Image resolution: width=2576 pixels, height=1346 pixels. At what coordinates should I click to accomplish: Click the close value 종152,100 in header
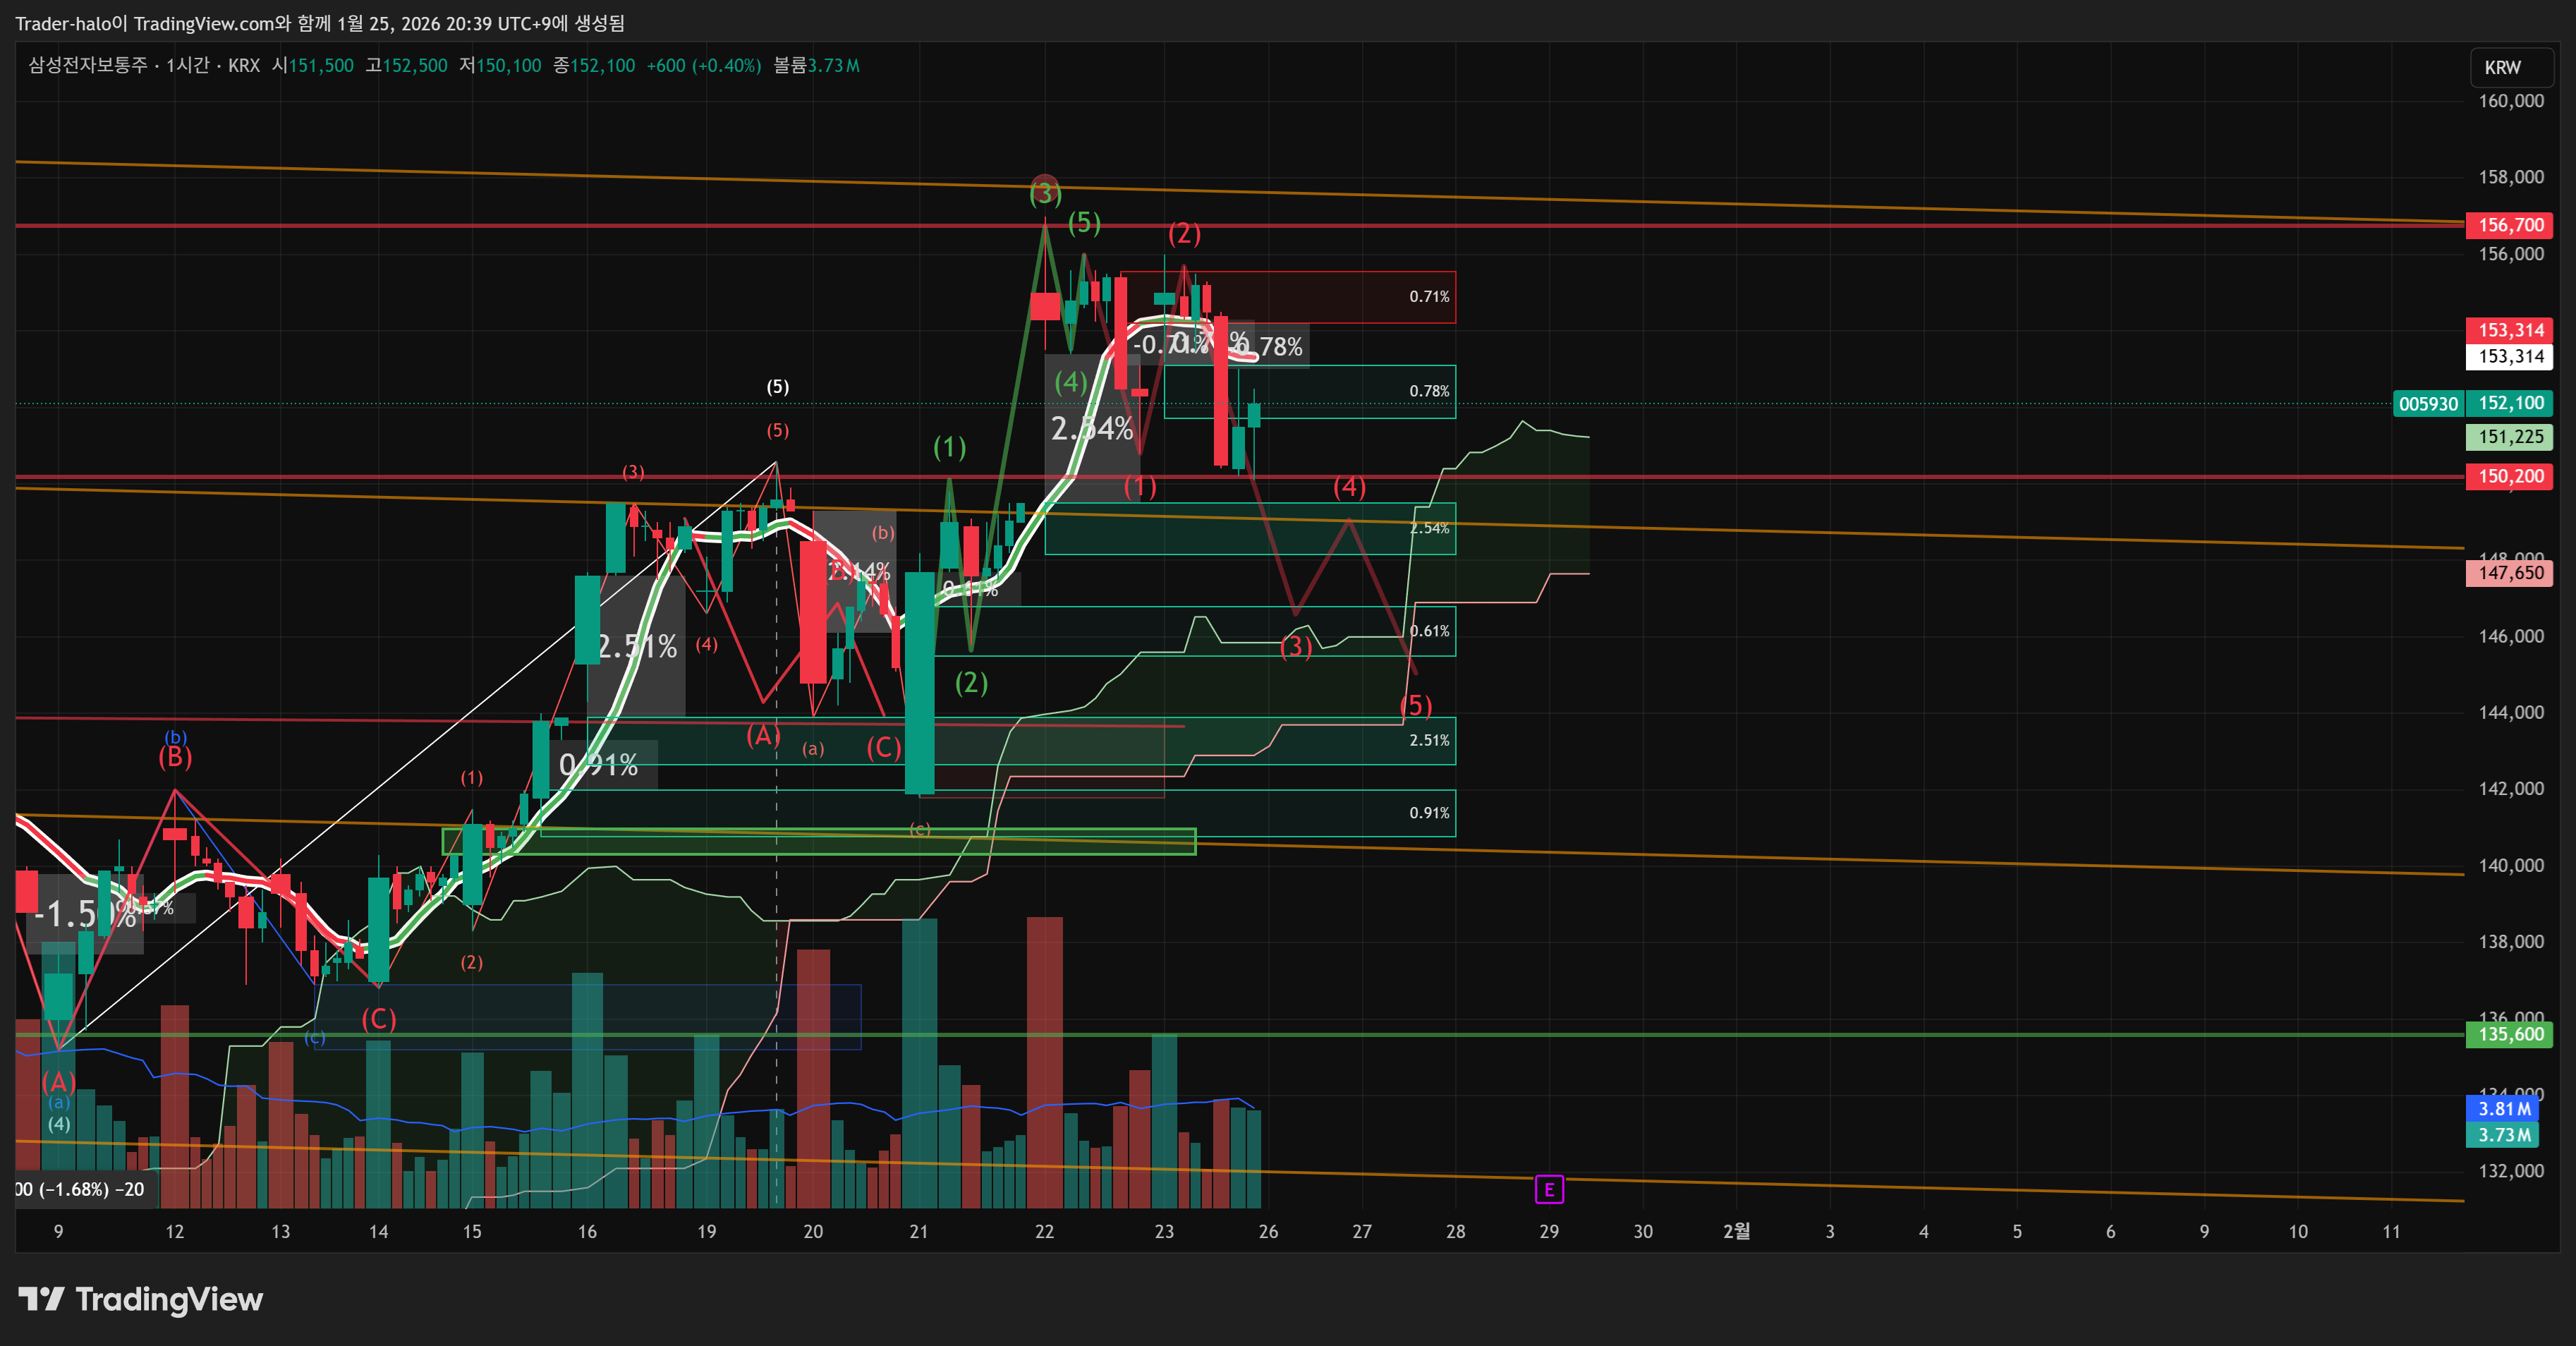594,66
